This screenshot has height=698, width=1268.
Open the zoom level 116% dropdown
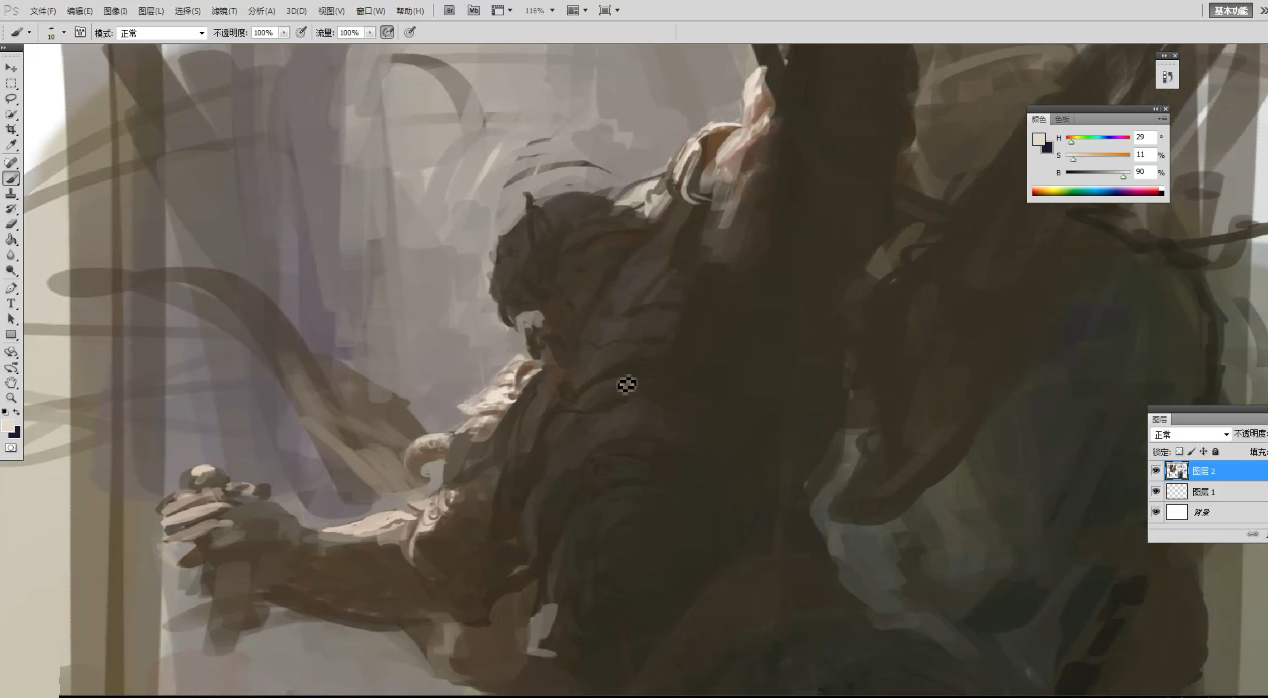[x=540, y=10]
